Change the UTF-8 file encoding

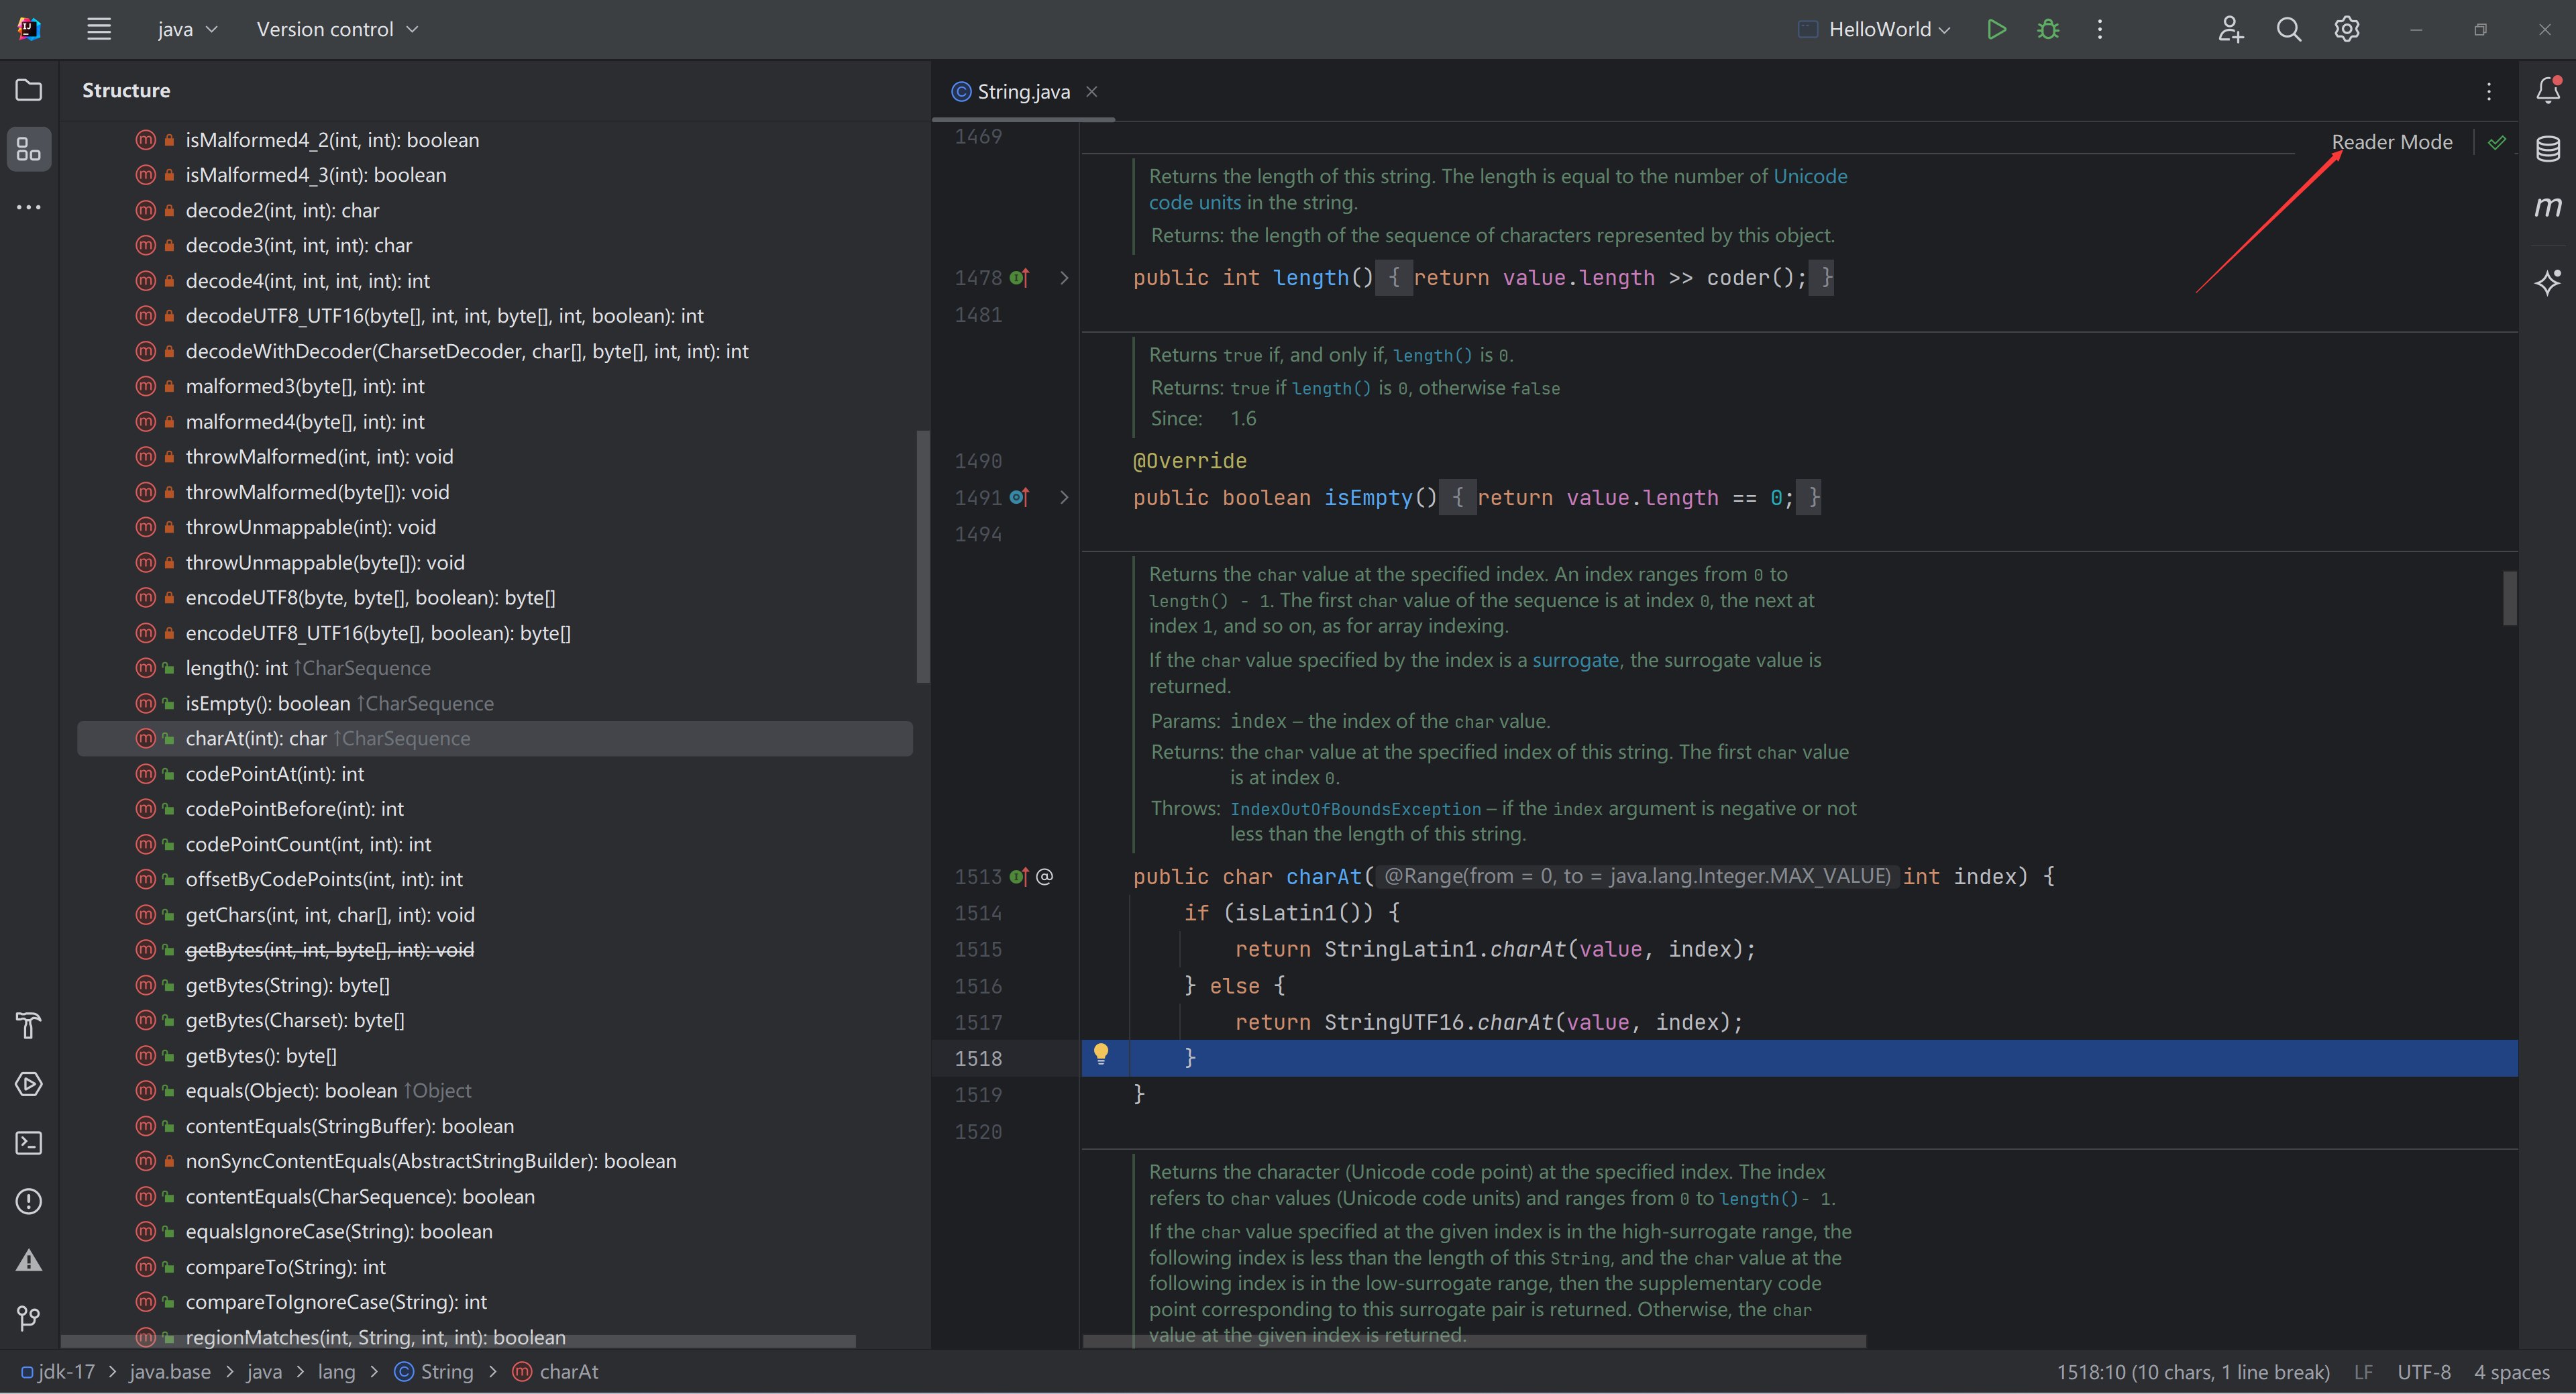[x=2423, y=1372]
